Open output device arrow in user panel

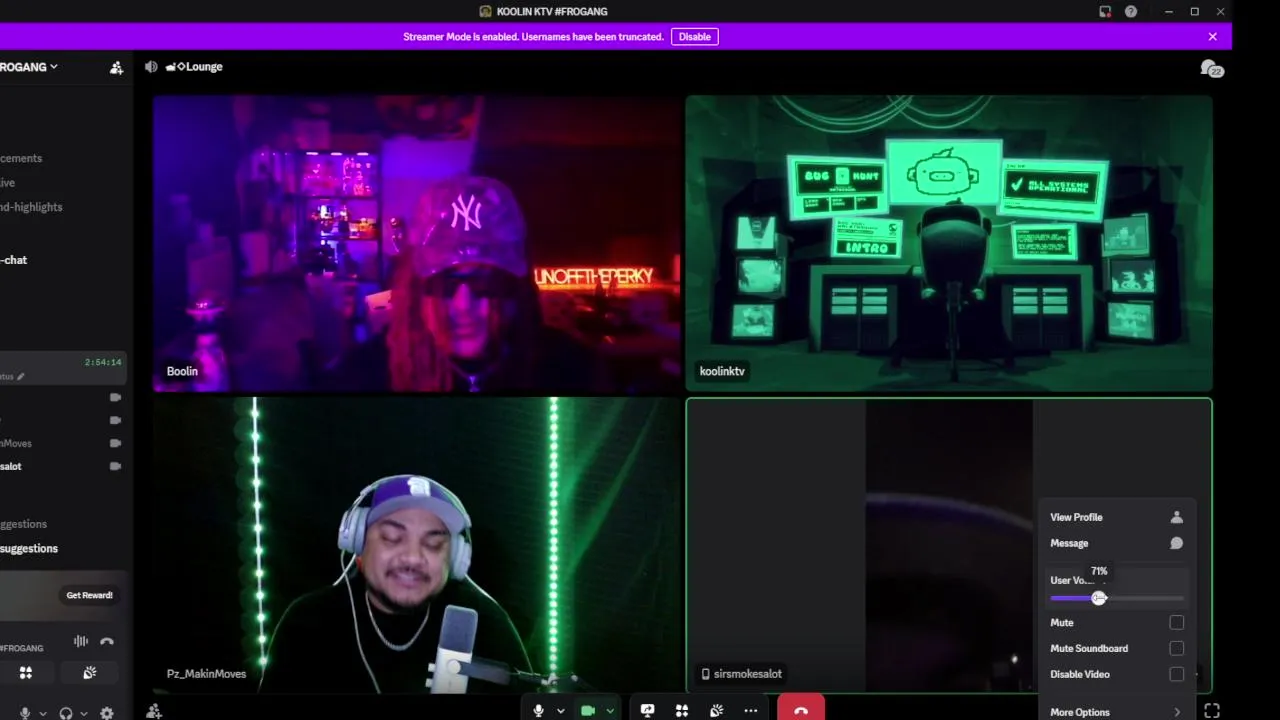click(x=83, y=714)
